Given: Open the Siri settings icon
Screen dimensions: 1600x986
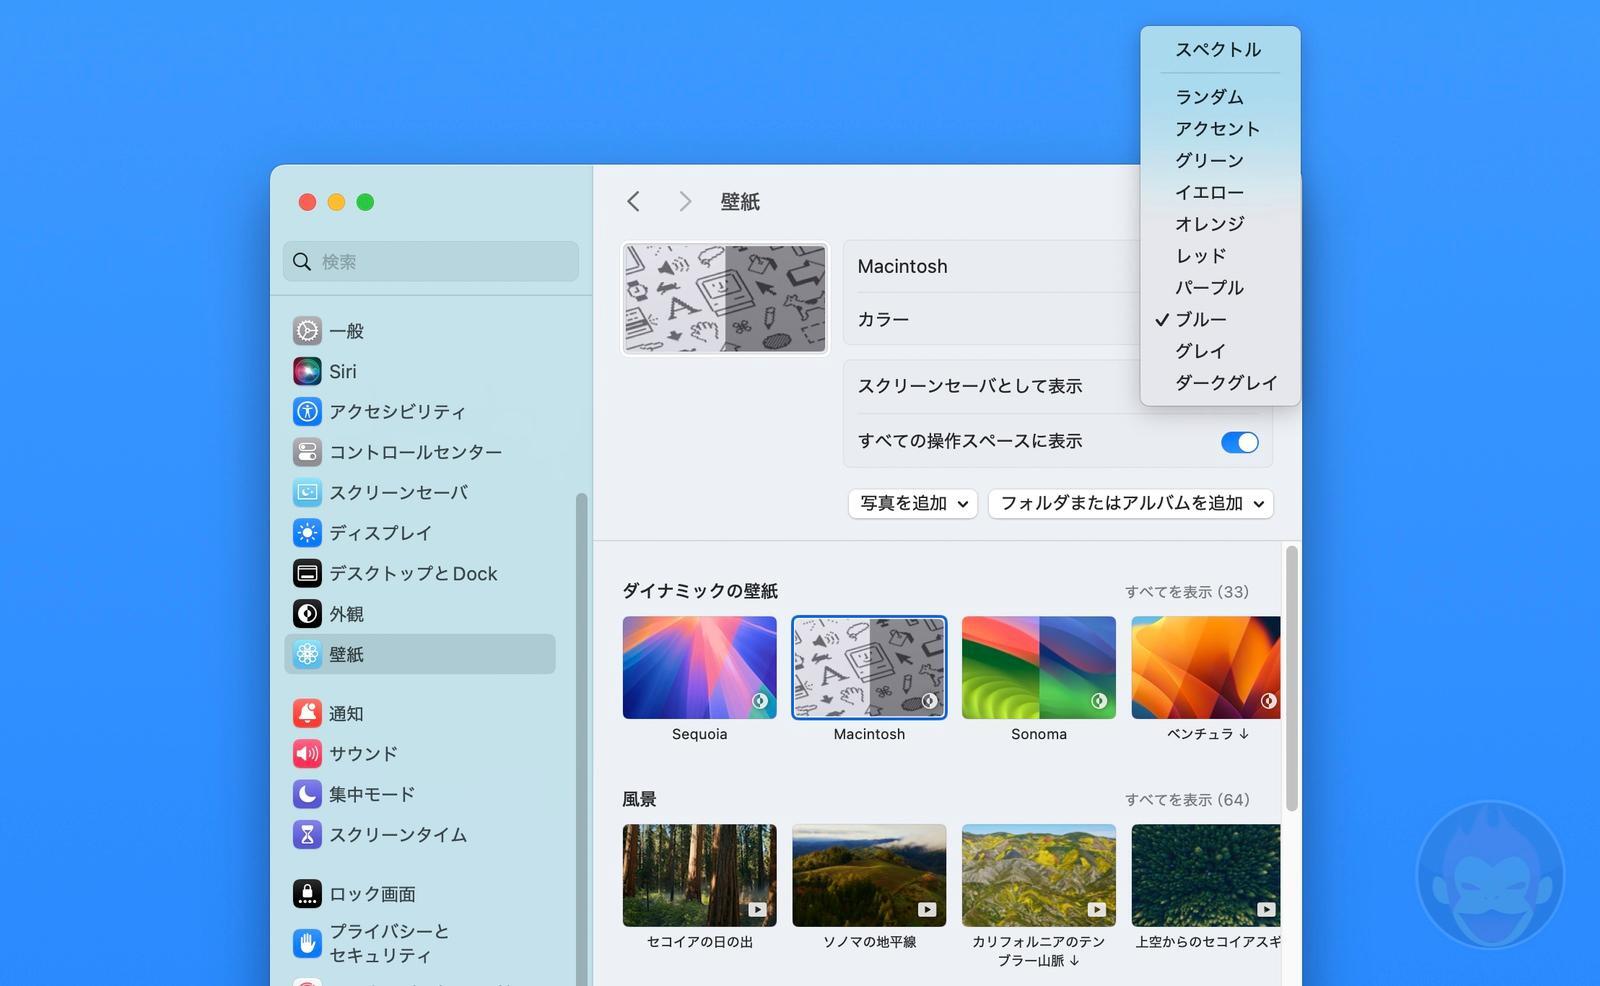Looking at the screenshot, I should (x=307, y=371).
